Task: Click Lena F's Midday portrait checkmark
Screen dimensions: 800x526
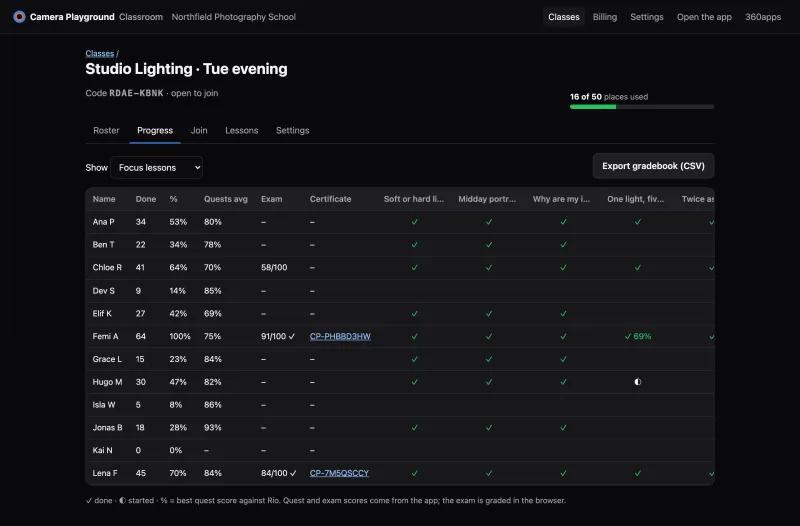Action: [x=489, y=473]
